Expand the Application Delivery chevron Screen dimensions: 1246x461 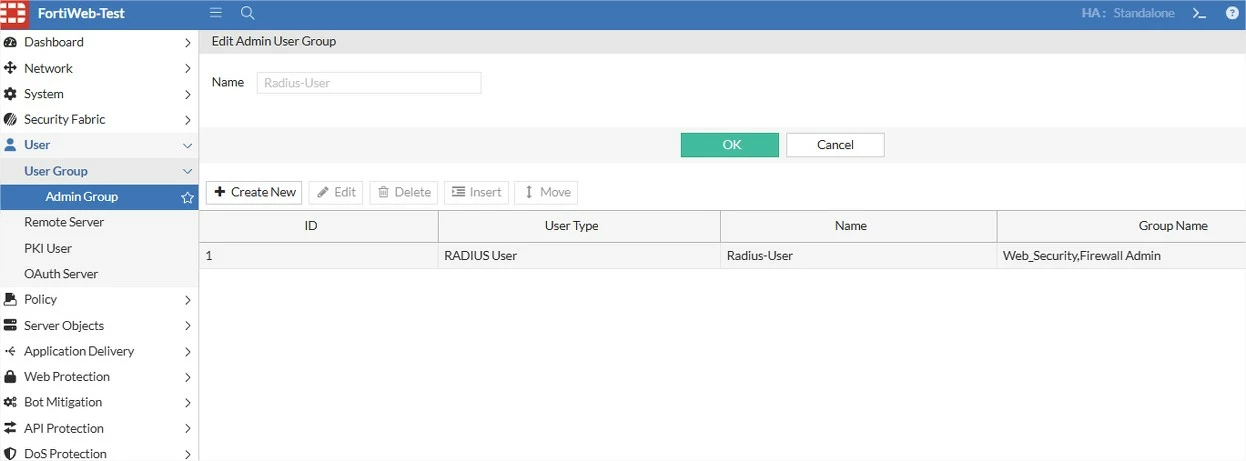tap(187, 351)
